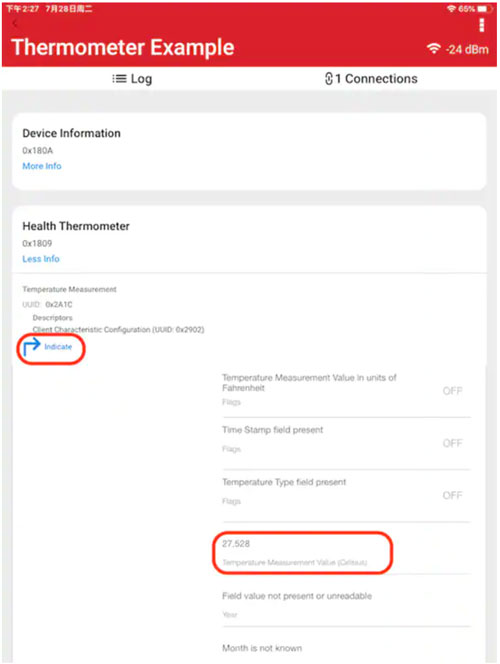Collapse Health Thermometer with Less Info
The image size is (500, 664).
41,259
